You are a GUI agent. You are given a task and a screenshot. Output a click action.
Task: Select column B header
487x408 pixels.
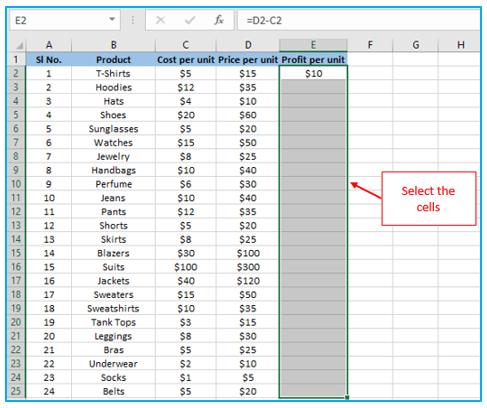pos(113,45)
